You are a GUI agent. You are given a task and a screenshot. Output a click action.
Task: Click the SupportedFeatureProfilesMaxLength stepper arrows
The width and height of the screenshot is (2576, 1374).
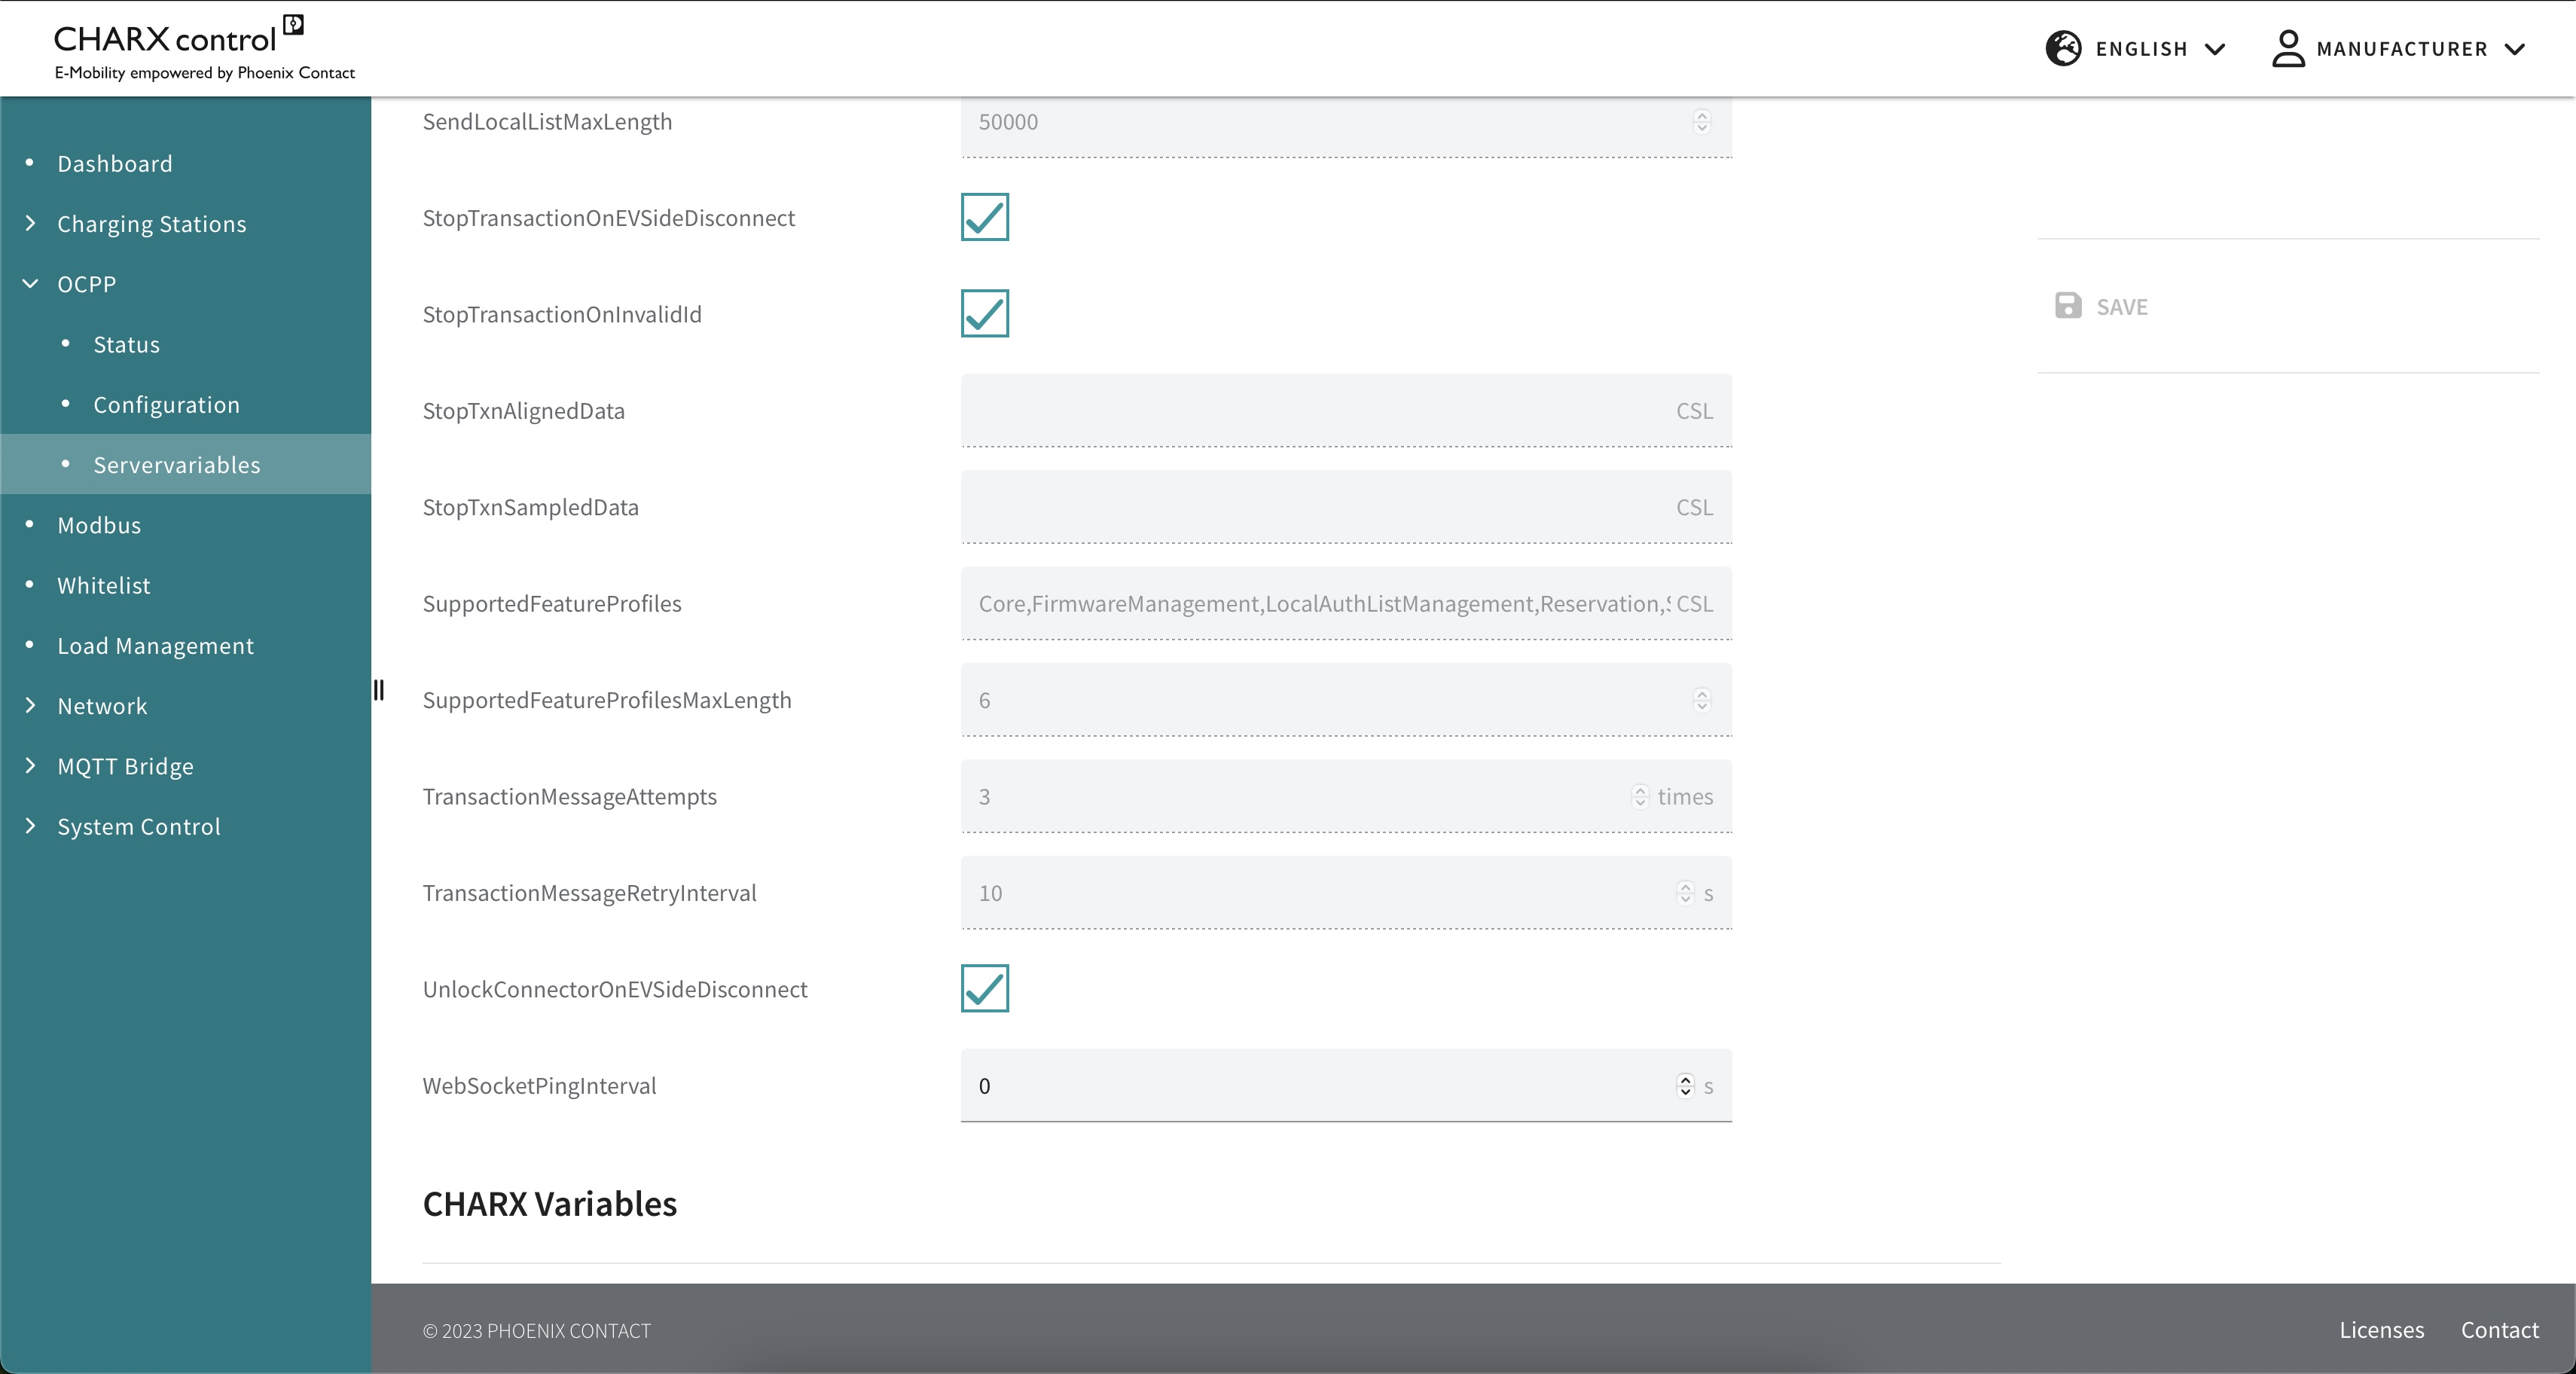1702,700
